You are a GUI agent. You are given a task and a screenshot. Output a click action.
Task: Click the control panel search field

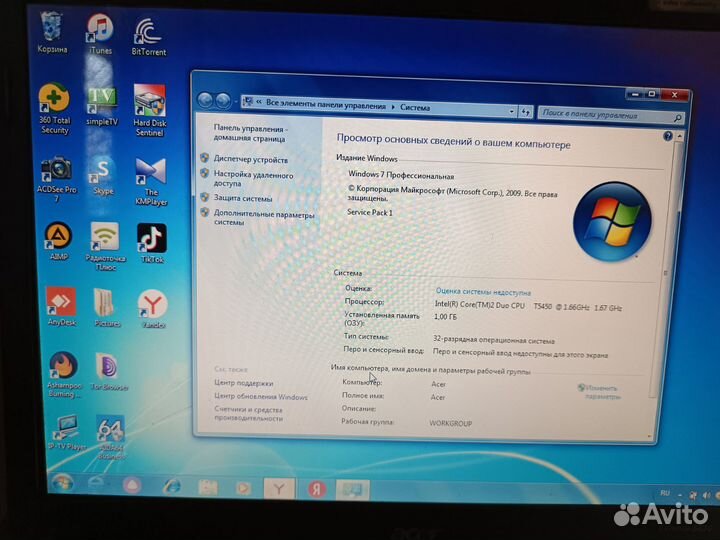click(606, 115)
